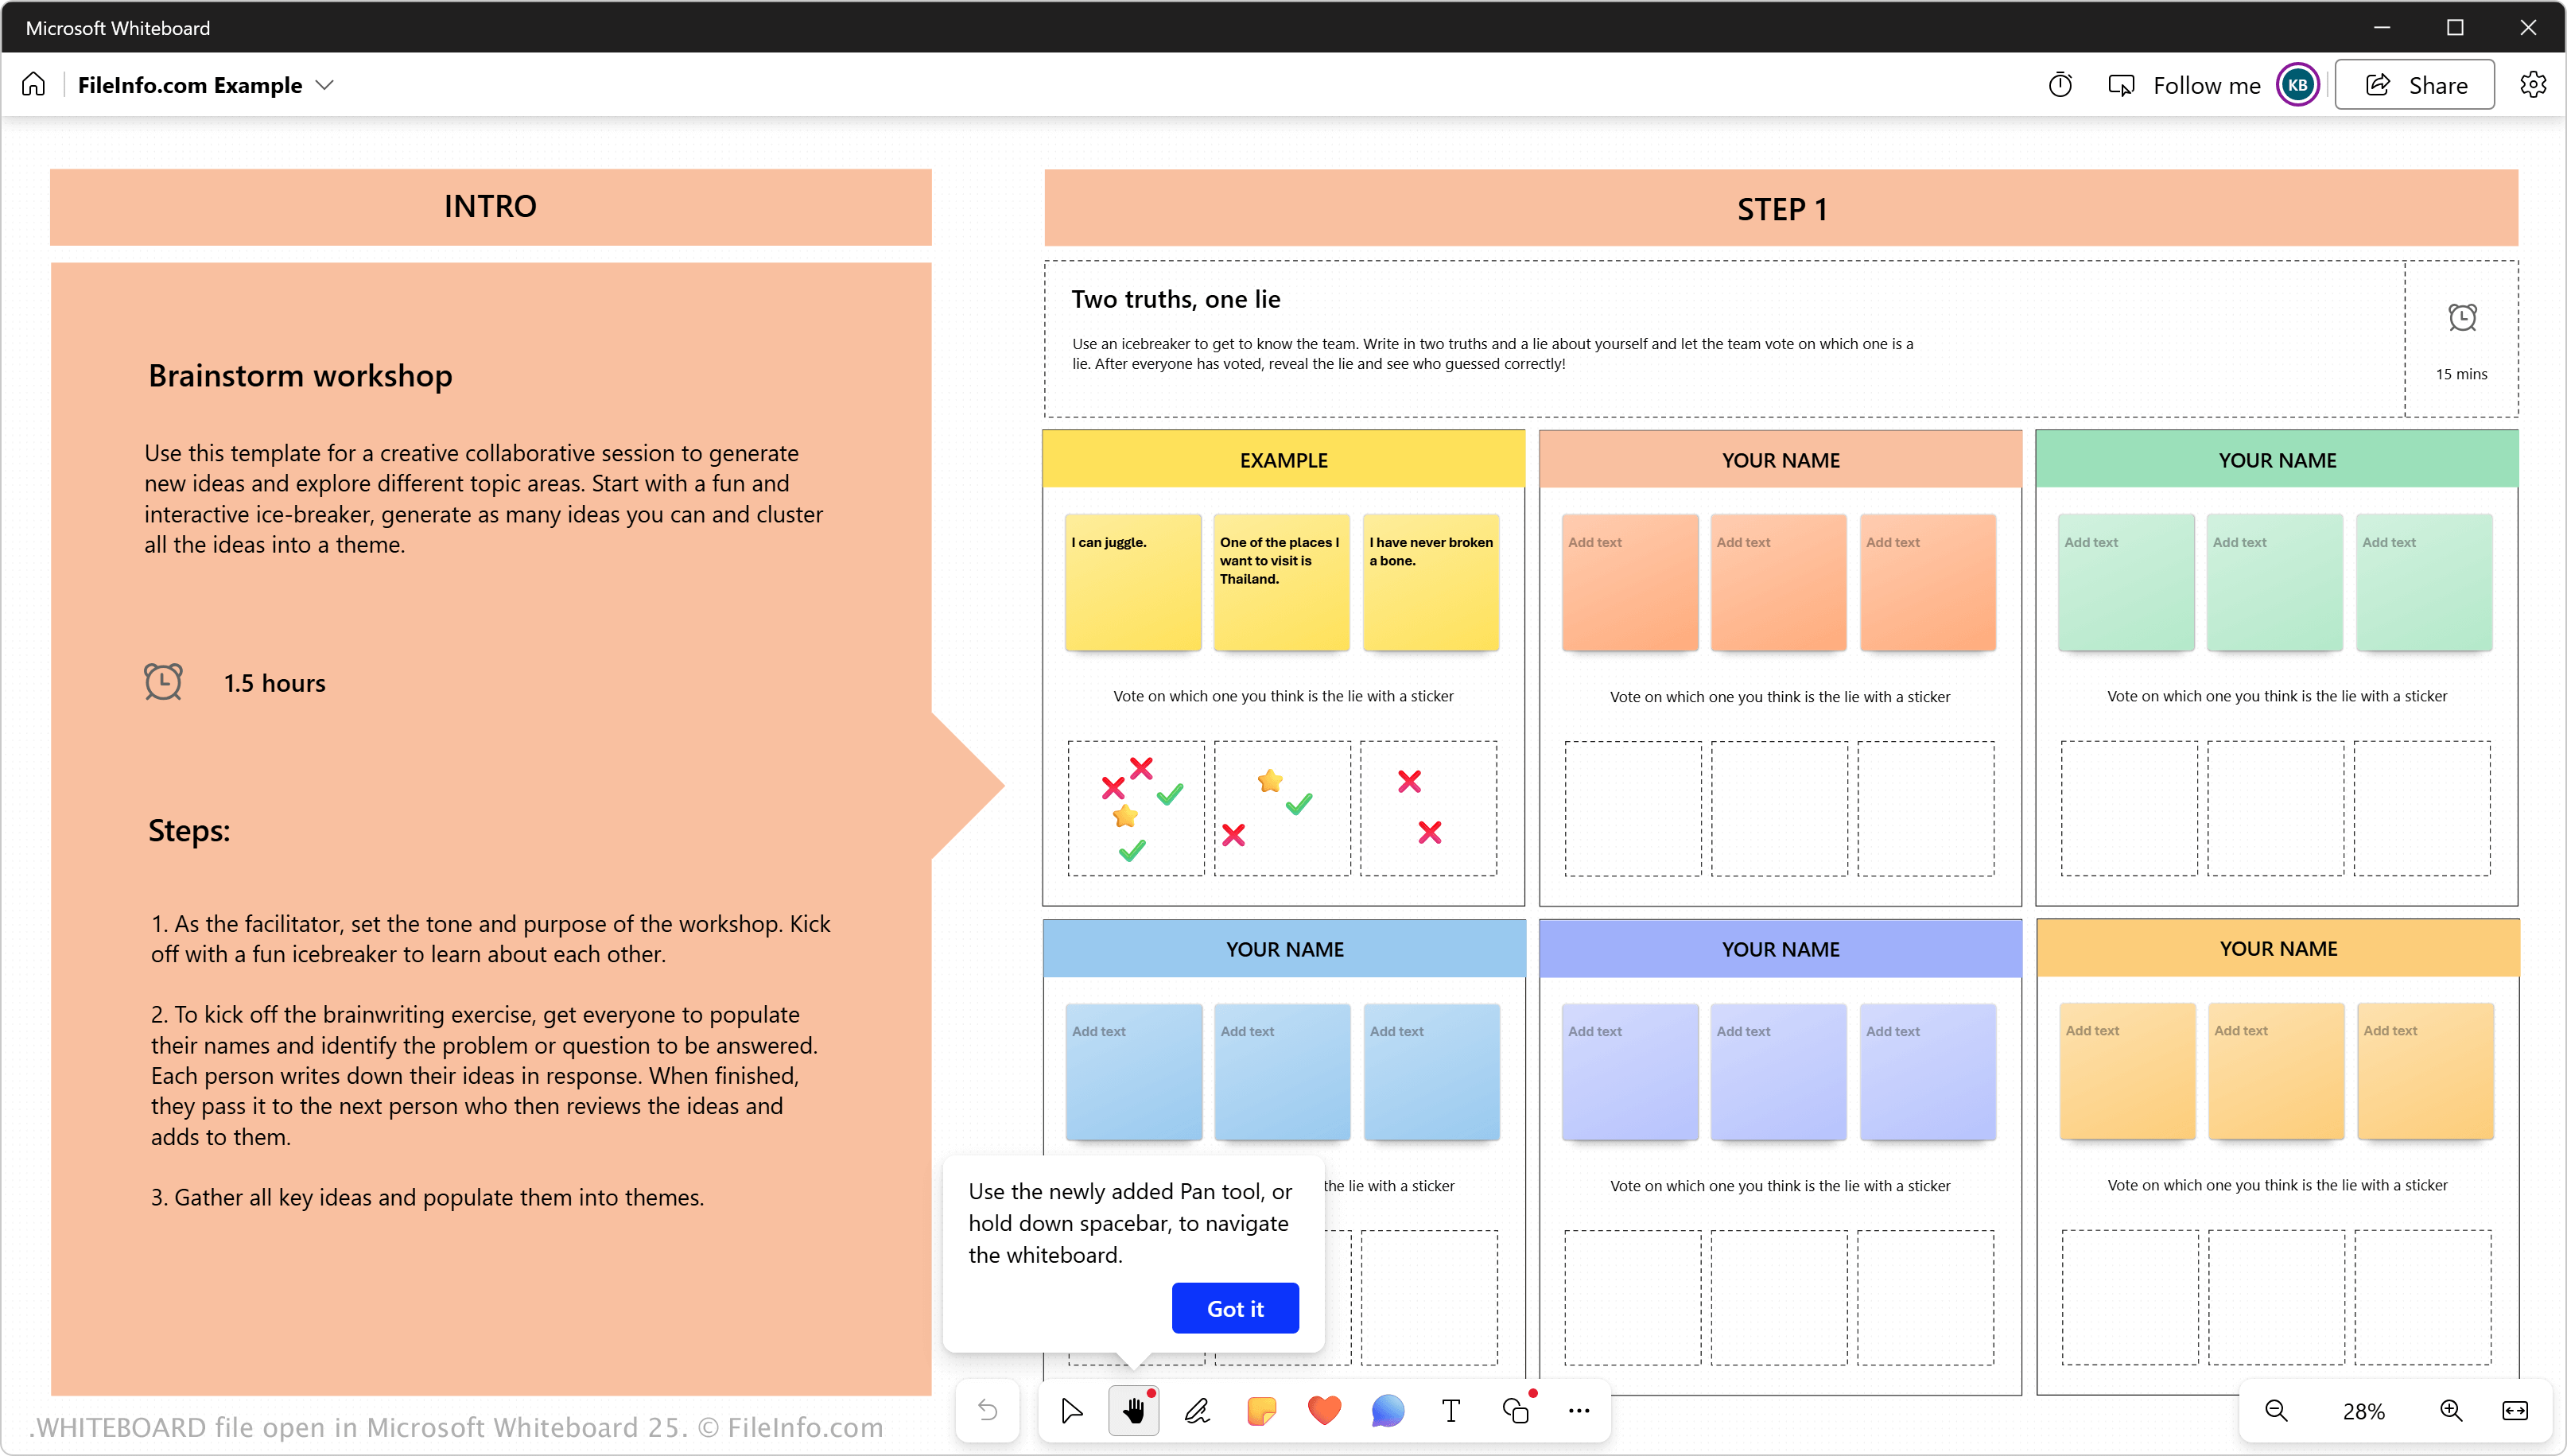Screen dimensions: 2567x1456
Task: Open the comments bubble tool
Action: (1387, 1411)
